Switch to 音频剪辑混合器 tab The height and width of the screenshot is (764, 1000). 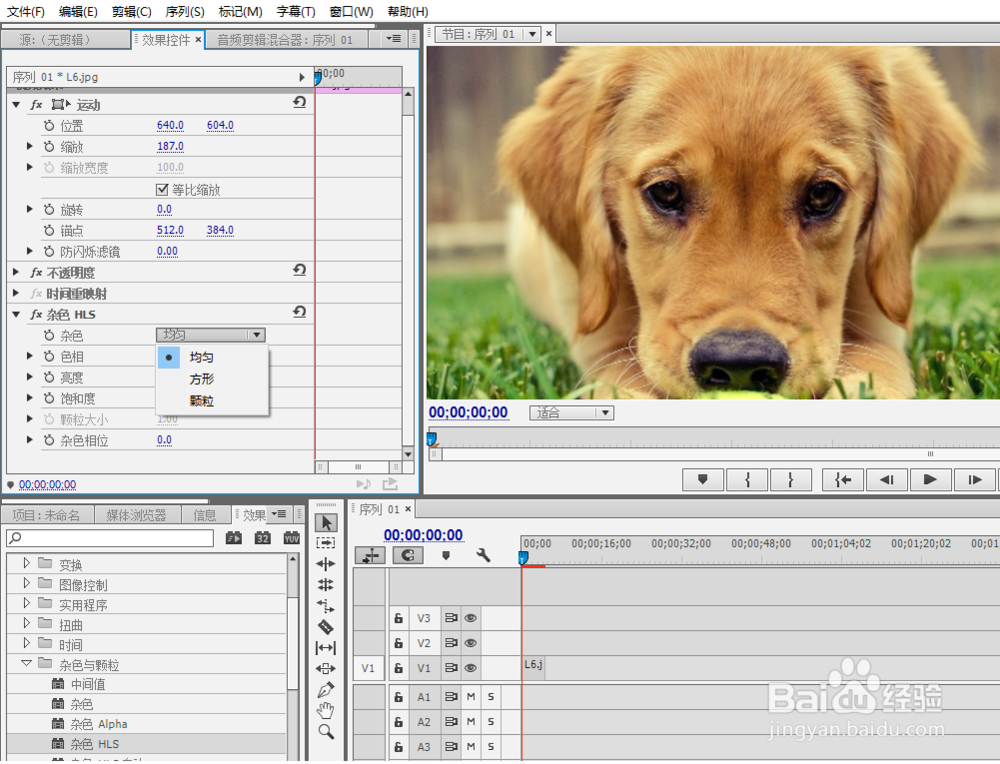(285, 40)
